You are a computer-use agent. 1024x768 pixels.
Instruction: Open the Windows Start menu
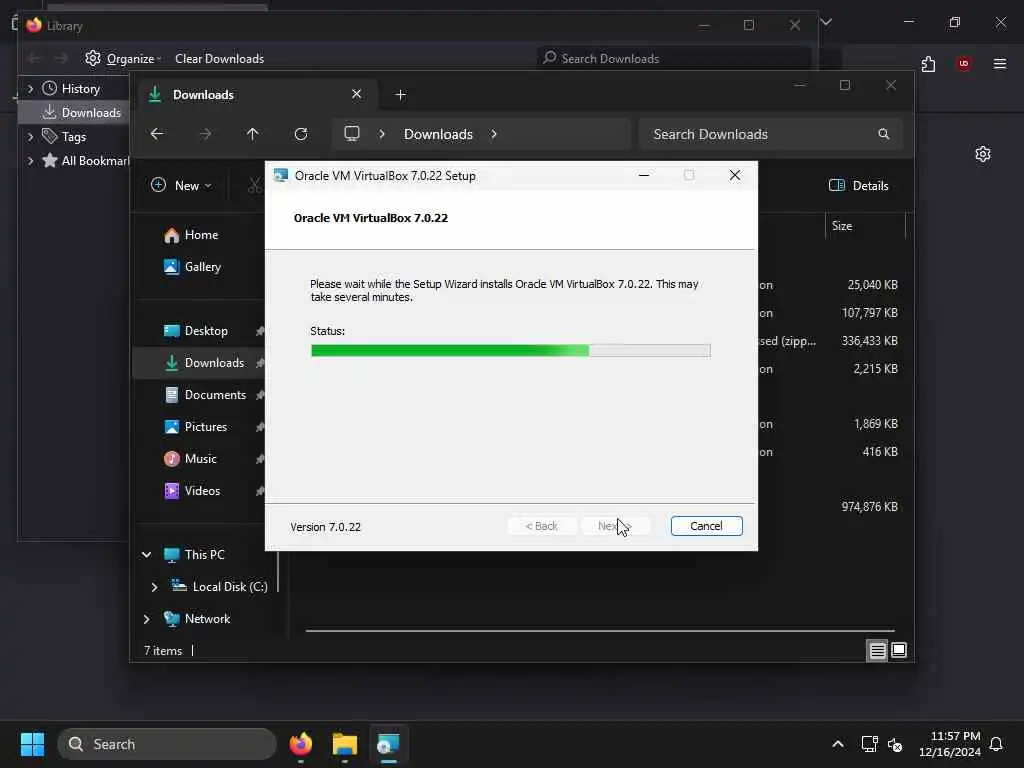coord(32,744)
